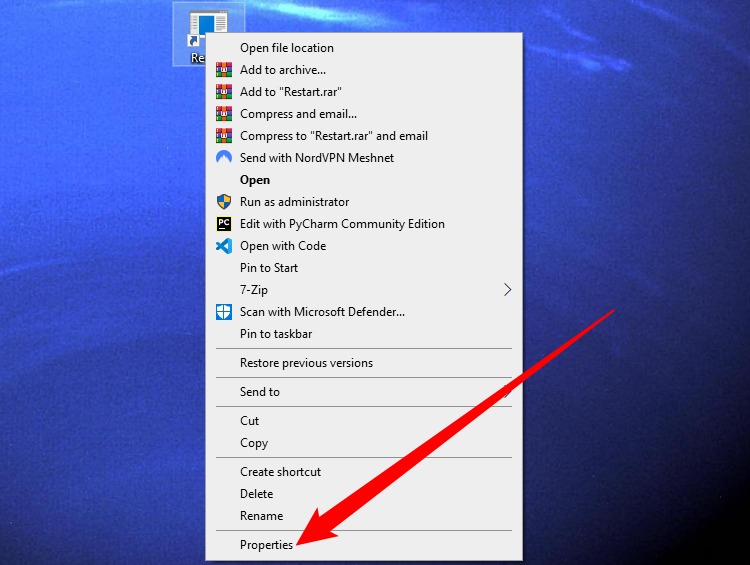Image resolution: width=750 pixels, height=565 pixels.
Task: Click the Microsoft Defender shield icon
Action: pos(224,312)
